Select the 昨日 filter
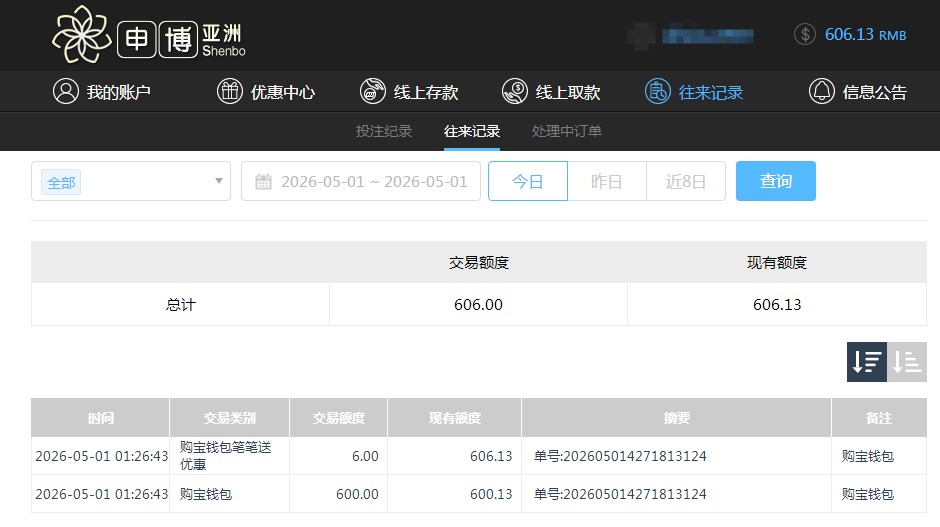Screen dimensions: 940x527 607,181
